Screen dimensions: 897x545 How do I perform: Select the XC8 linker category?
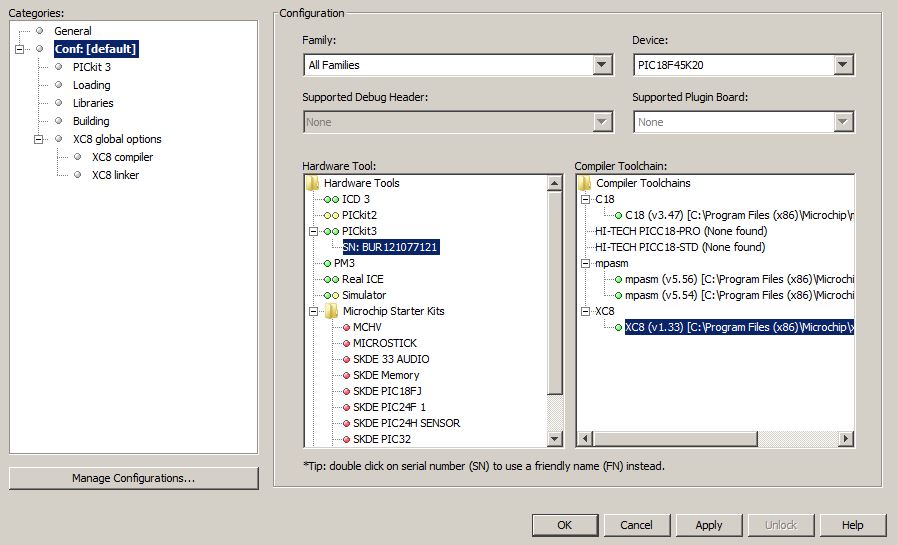[x=116, y=175]
